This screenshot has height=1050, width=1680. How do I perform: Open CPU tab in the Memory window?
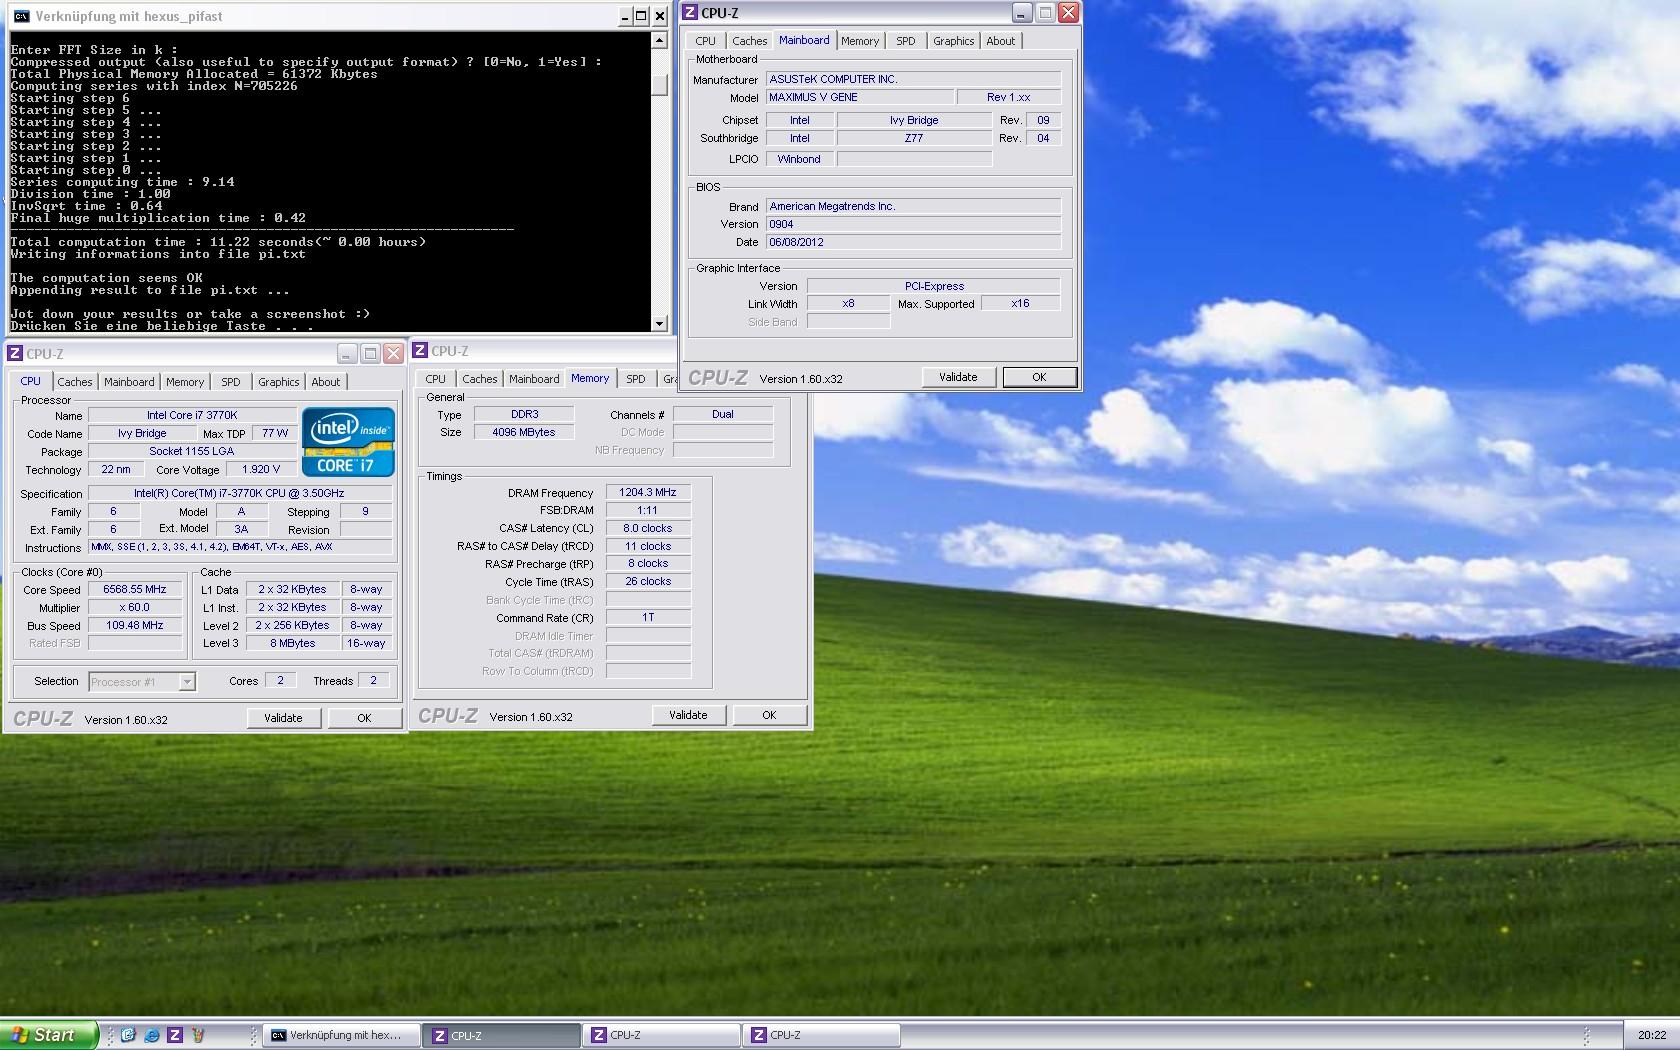click(435, 379)
